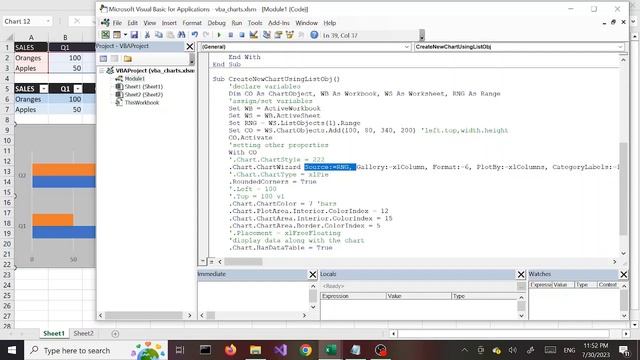Click in the Immediate window text area
Screen dimensions: 640x360
coord(253,297)
